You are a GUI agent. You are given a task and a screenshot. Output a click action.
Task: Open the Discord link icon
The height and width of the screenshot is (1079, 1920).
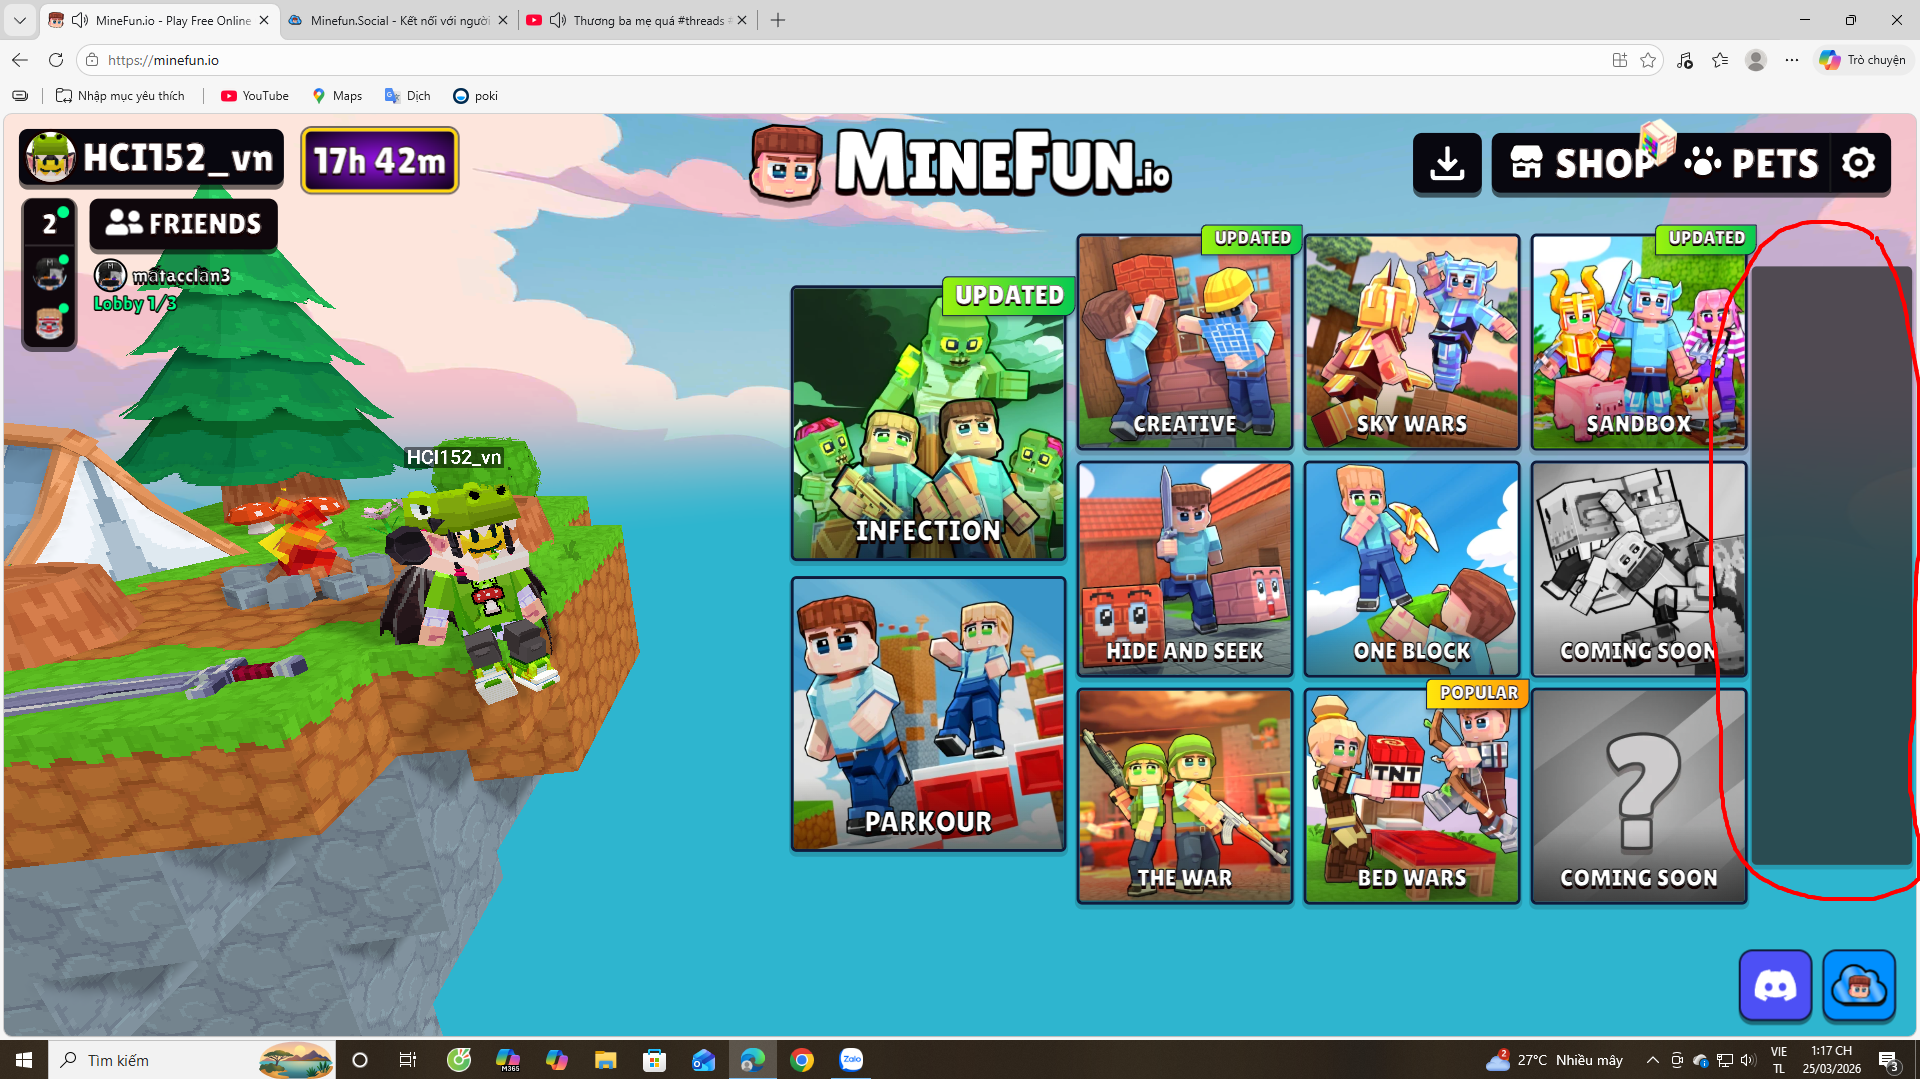tap(1775, 986)
